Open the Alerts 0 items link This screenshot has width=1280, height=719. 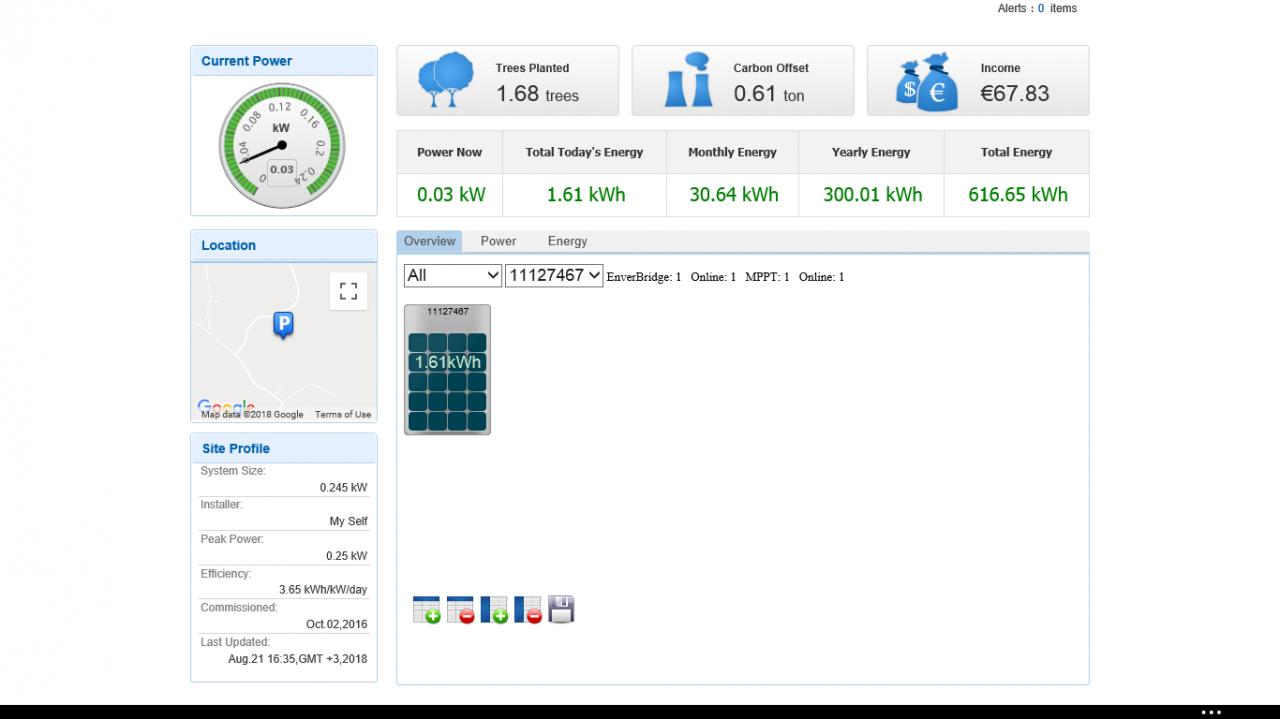pos(1037,8)
